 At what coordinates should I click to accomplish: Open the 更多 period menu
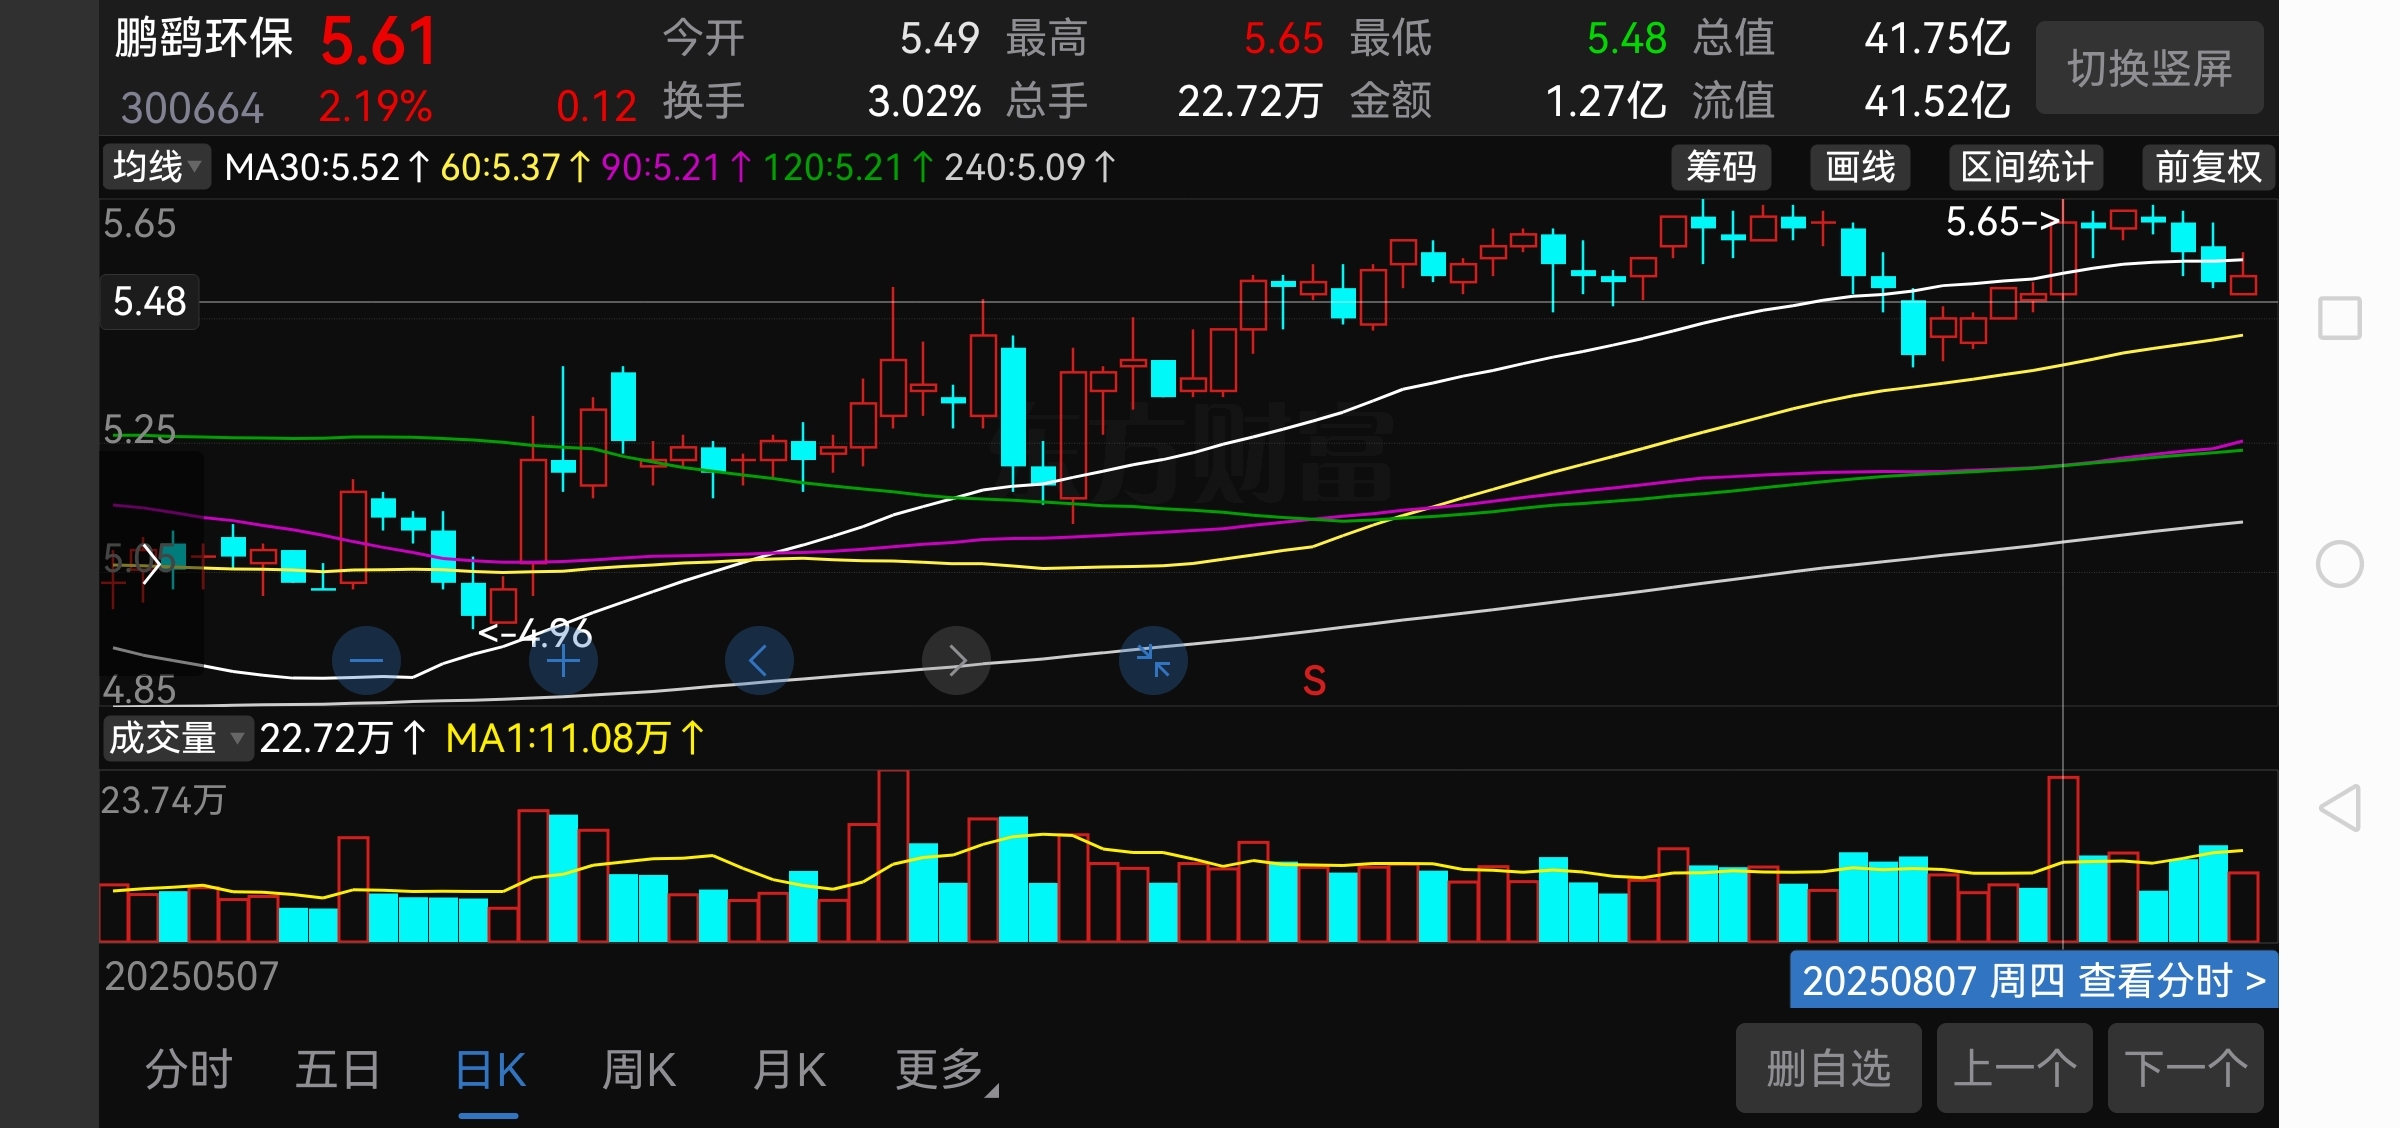tap(945, 1070)
